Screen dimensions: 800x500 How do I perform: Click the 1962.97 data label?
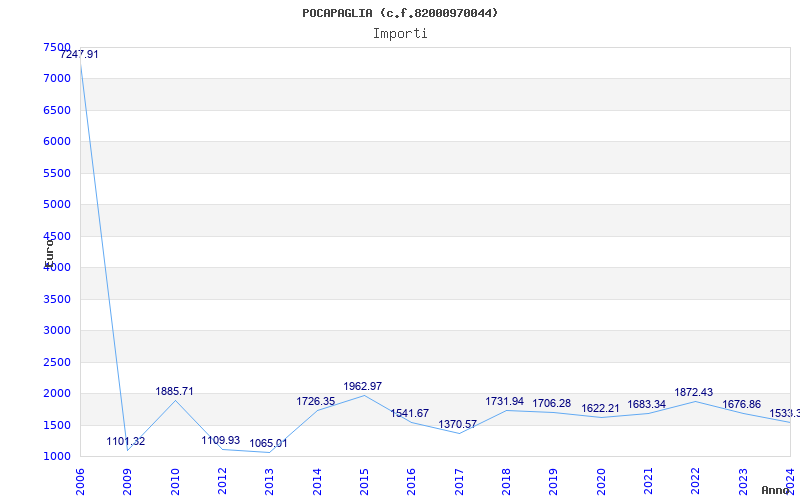pyautogui.click(x=362, y=386)
